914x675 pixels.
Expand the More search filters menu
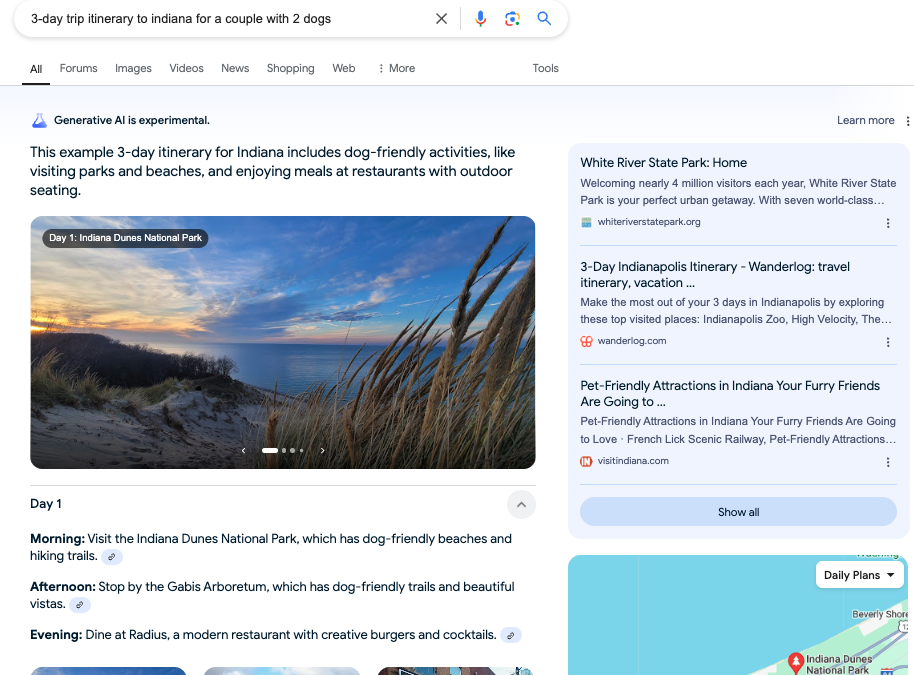coord(396,68)
